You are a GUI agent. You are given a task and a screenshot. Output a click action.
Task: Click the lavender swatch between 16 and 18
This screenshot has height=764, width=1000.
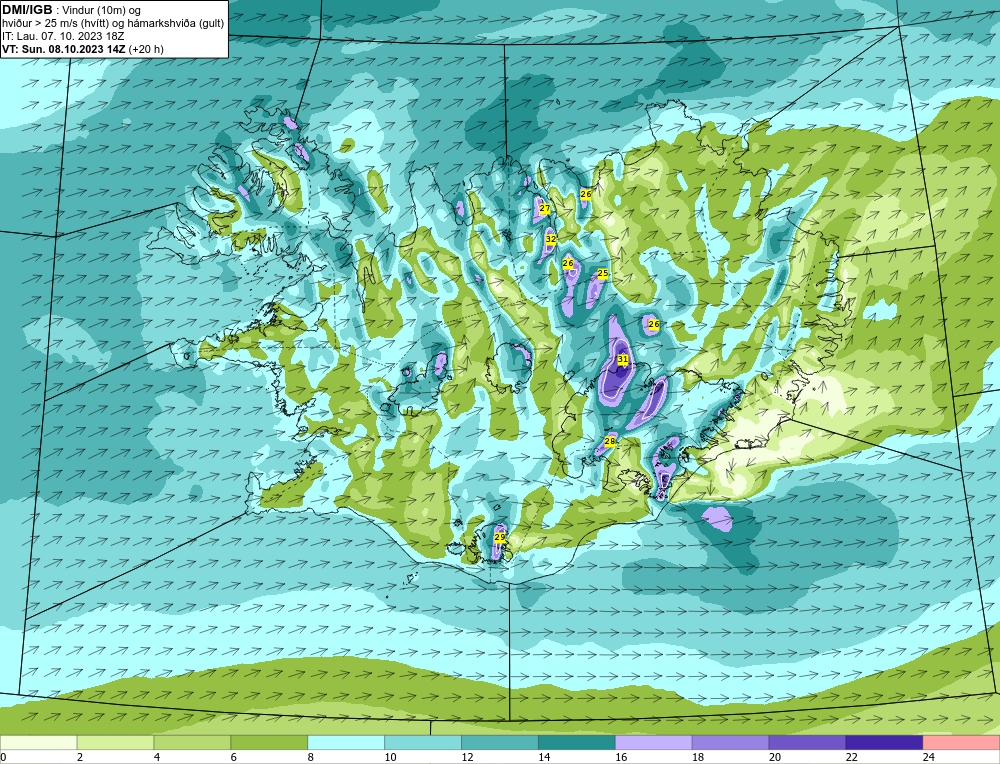pyautogui.click(x=654, y=743)
